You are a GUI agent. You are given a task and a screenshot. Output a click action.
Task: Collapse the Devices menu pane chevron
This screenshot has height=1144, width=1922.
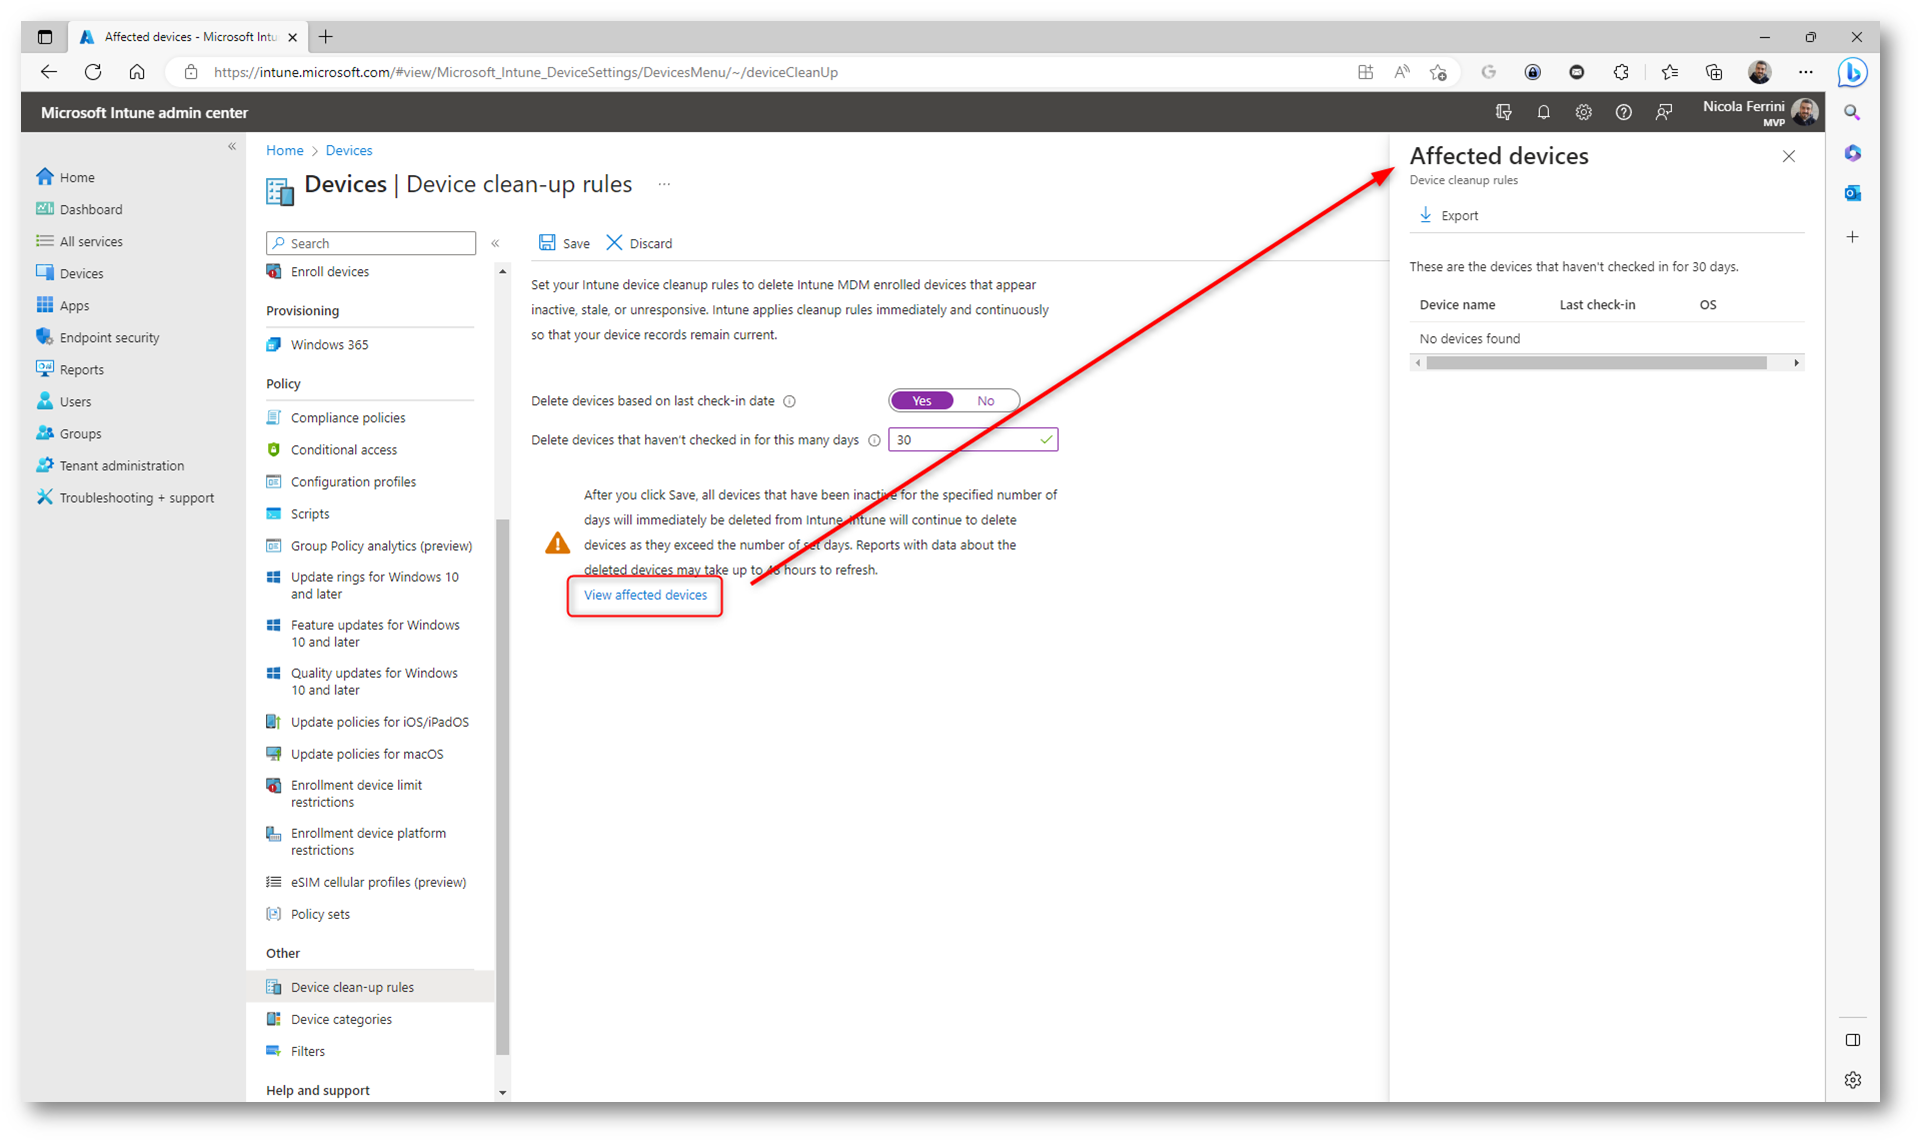pyautogui.click(x=495, y=244)
